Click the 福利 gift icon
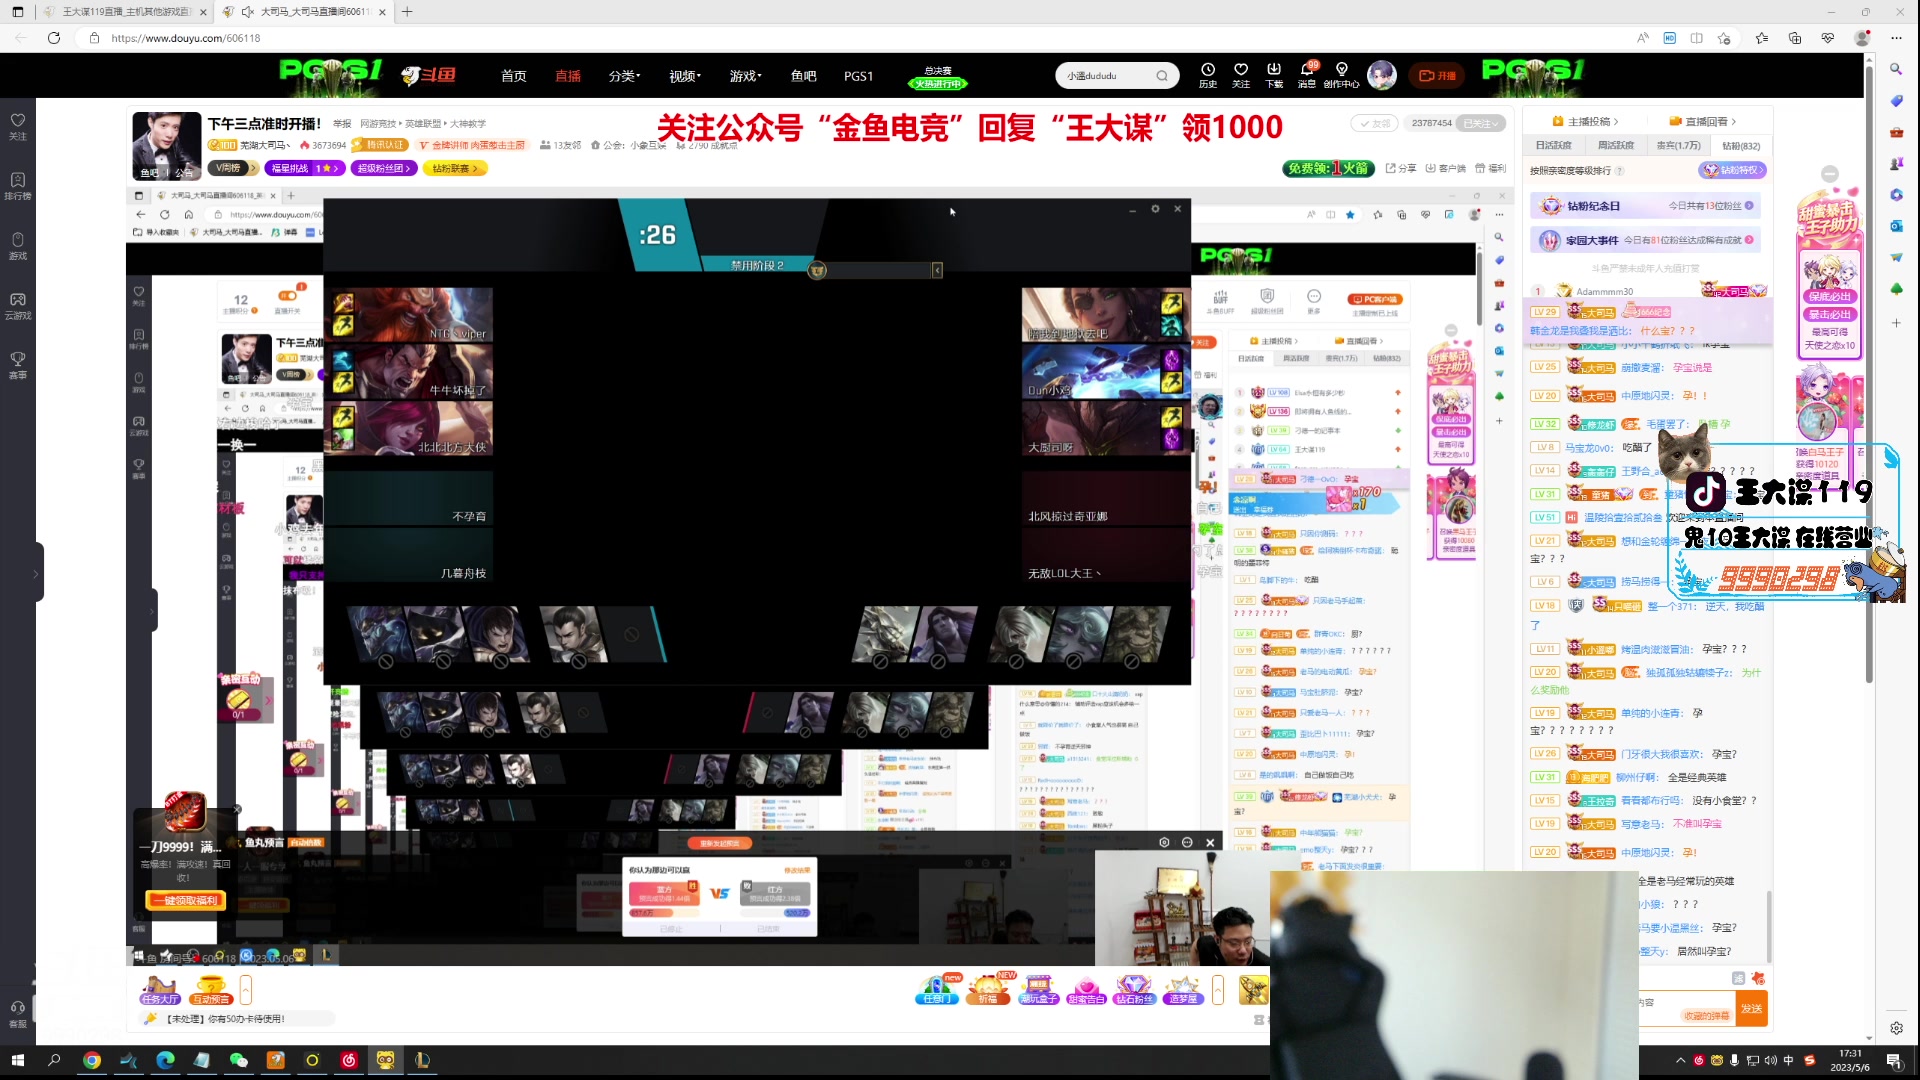 (1490, 168)
